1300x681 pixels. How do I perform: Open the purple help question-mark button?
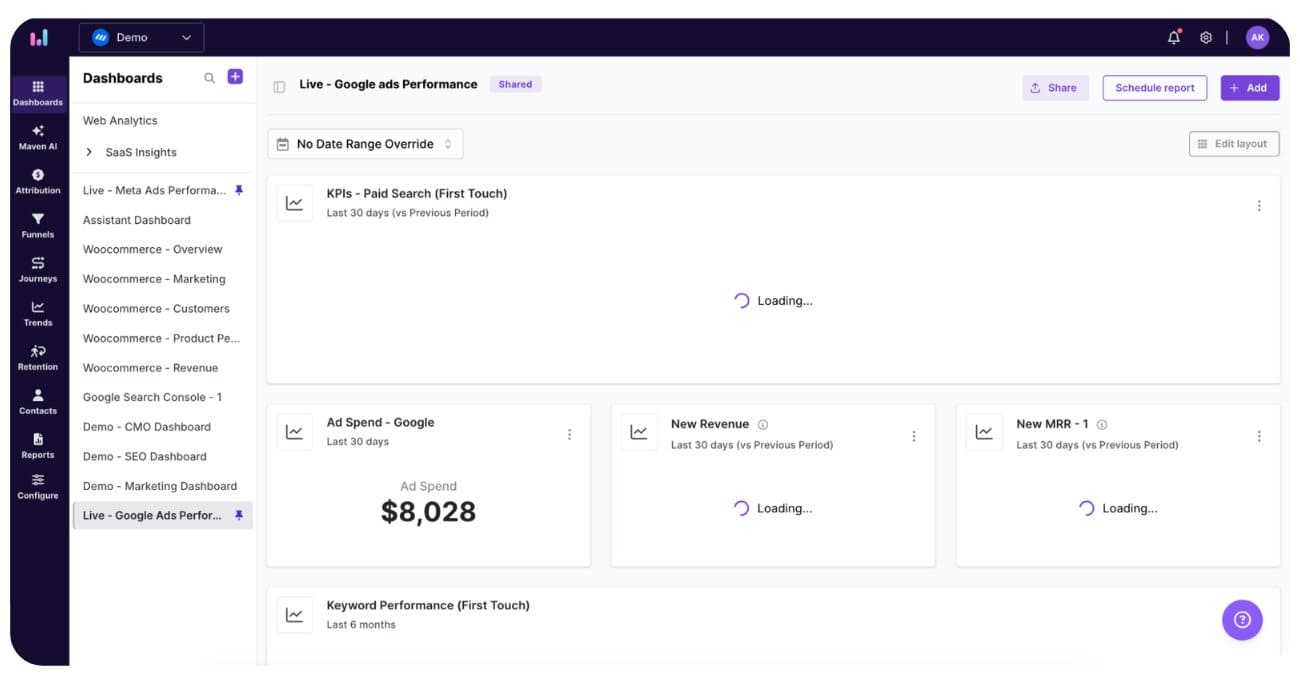pos(1242,620)
